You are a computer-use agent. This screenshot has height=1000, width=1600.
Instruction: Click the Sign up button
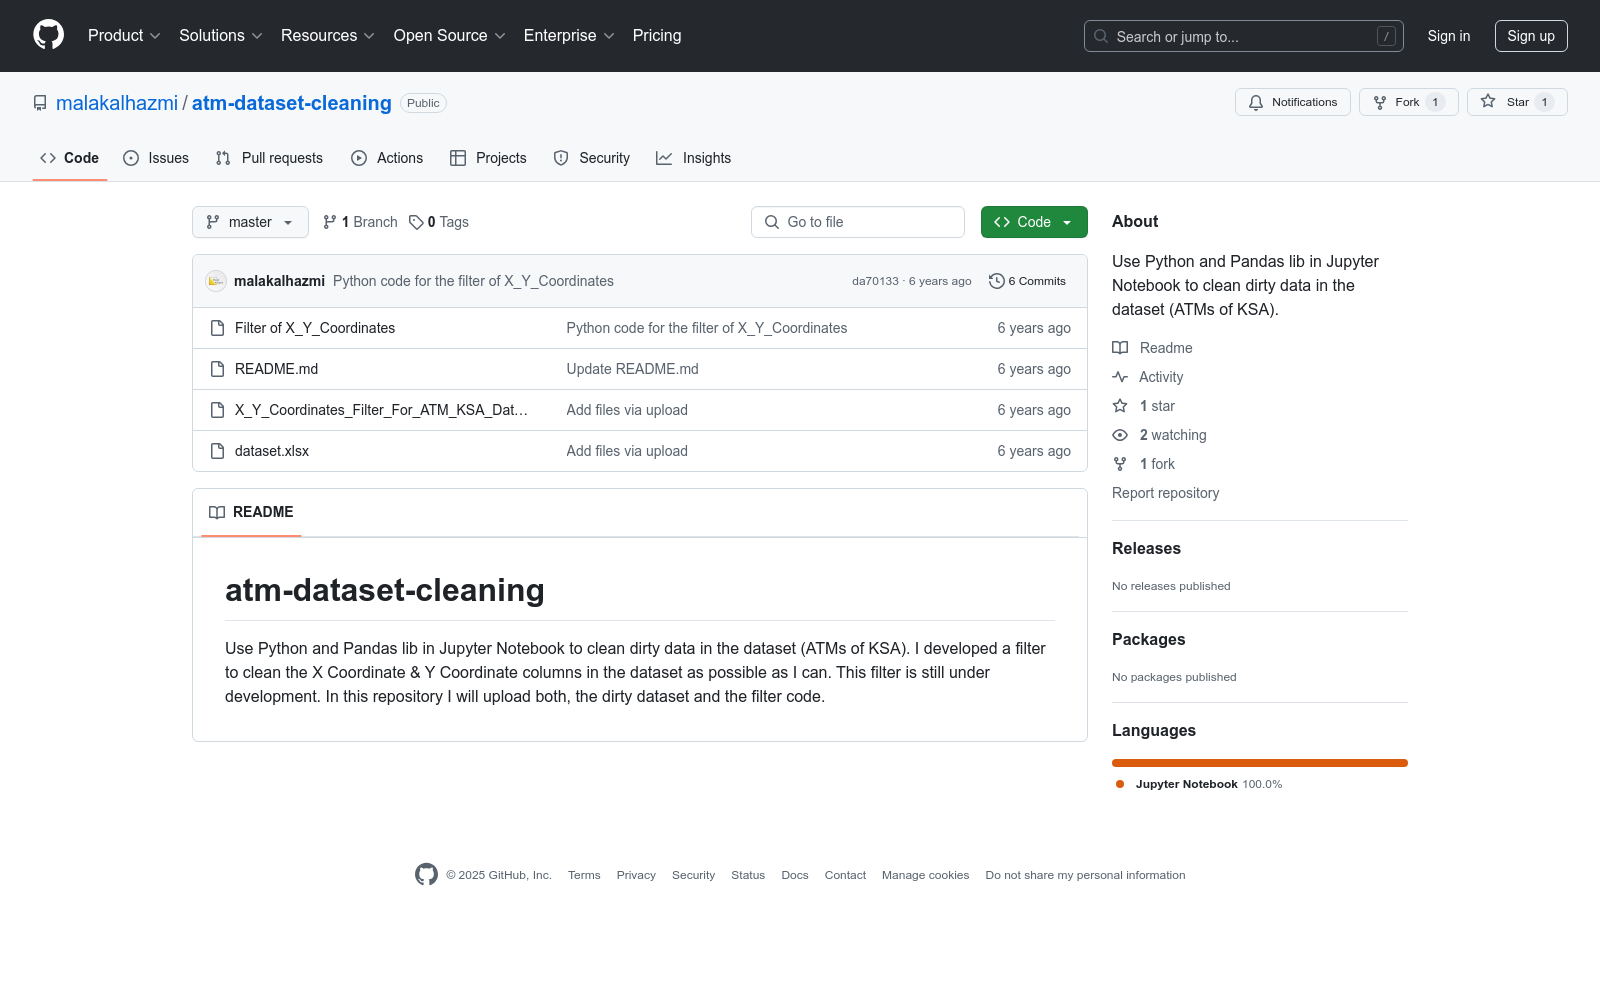[x=1531, y=36]
